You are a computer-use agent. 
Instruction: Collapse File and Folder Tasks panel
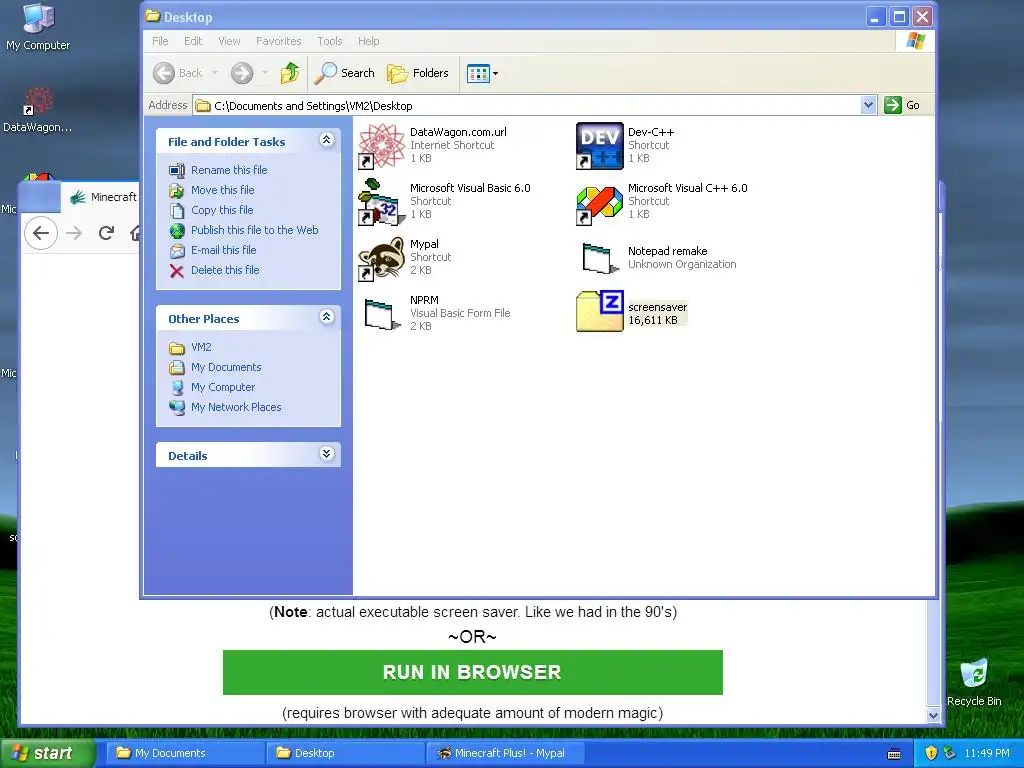327,140
